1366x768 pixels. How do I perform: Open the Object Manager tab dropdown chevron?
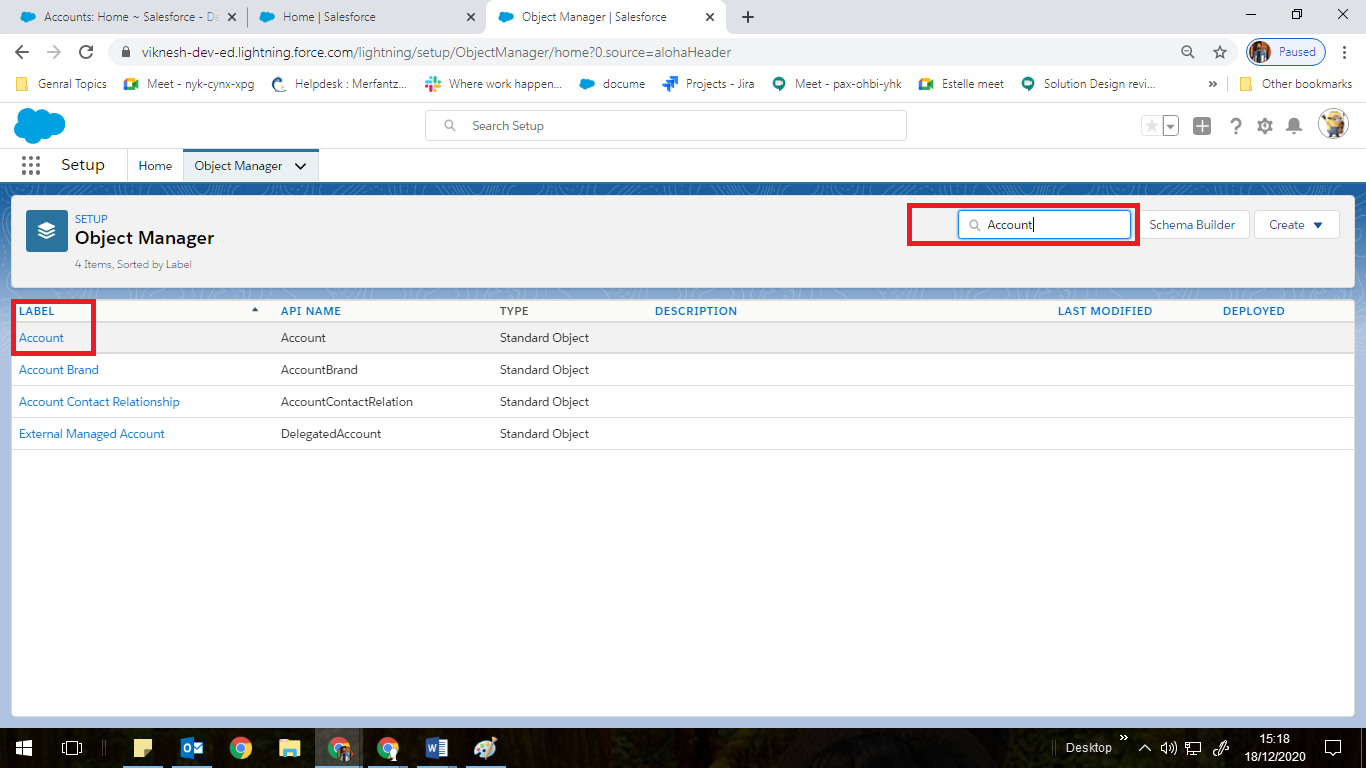[301, 165]
